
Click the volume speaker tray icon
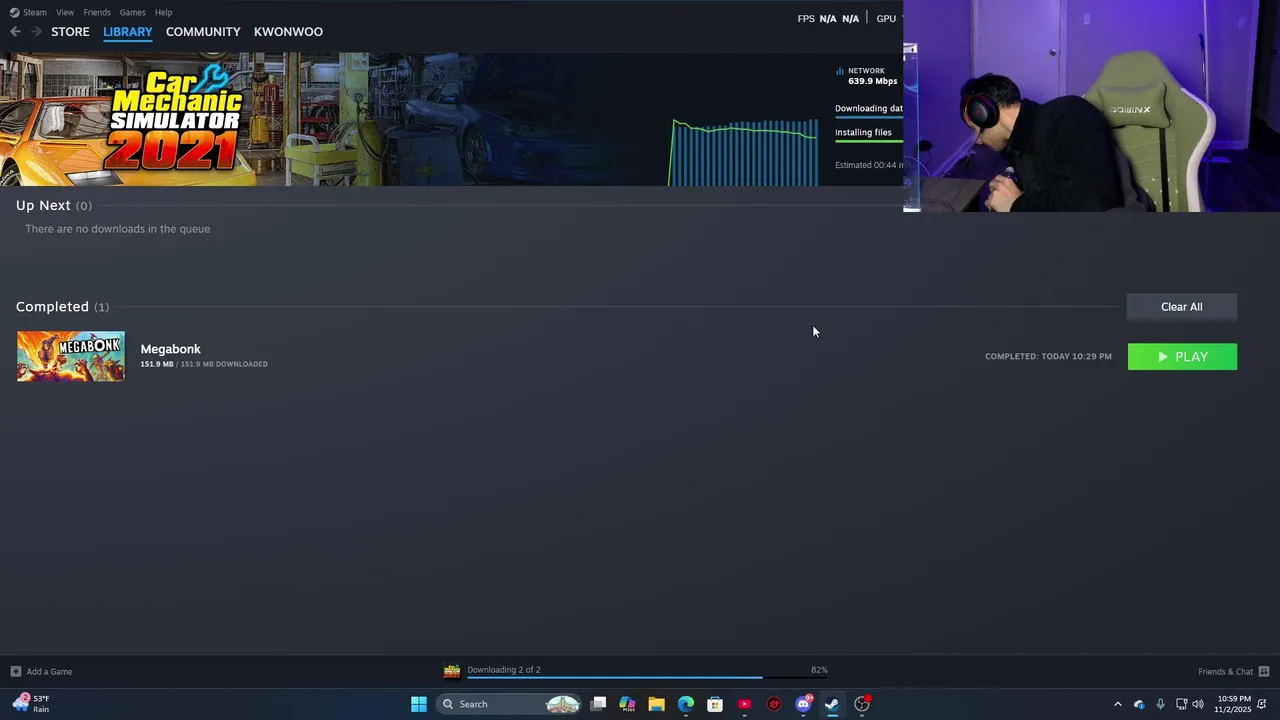pos(1198,704)
